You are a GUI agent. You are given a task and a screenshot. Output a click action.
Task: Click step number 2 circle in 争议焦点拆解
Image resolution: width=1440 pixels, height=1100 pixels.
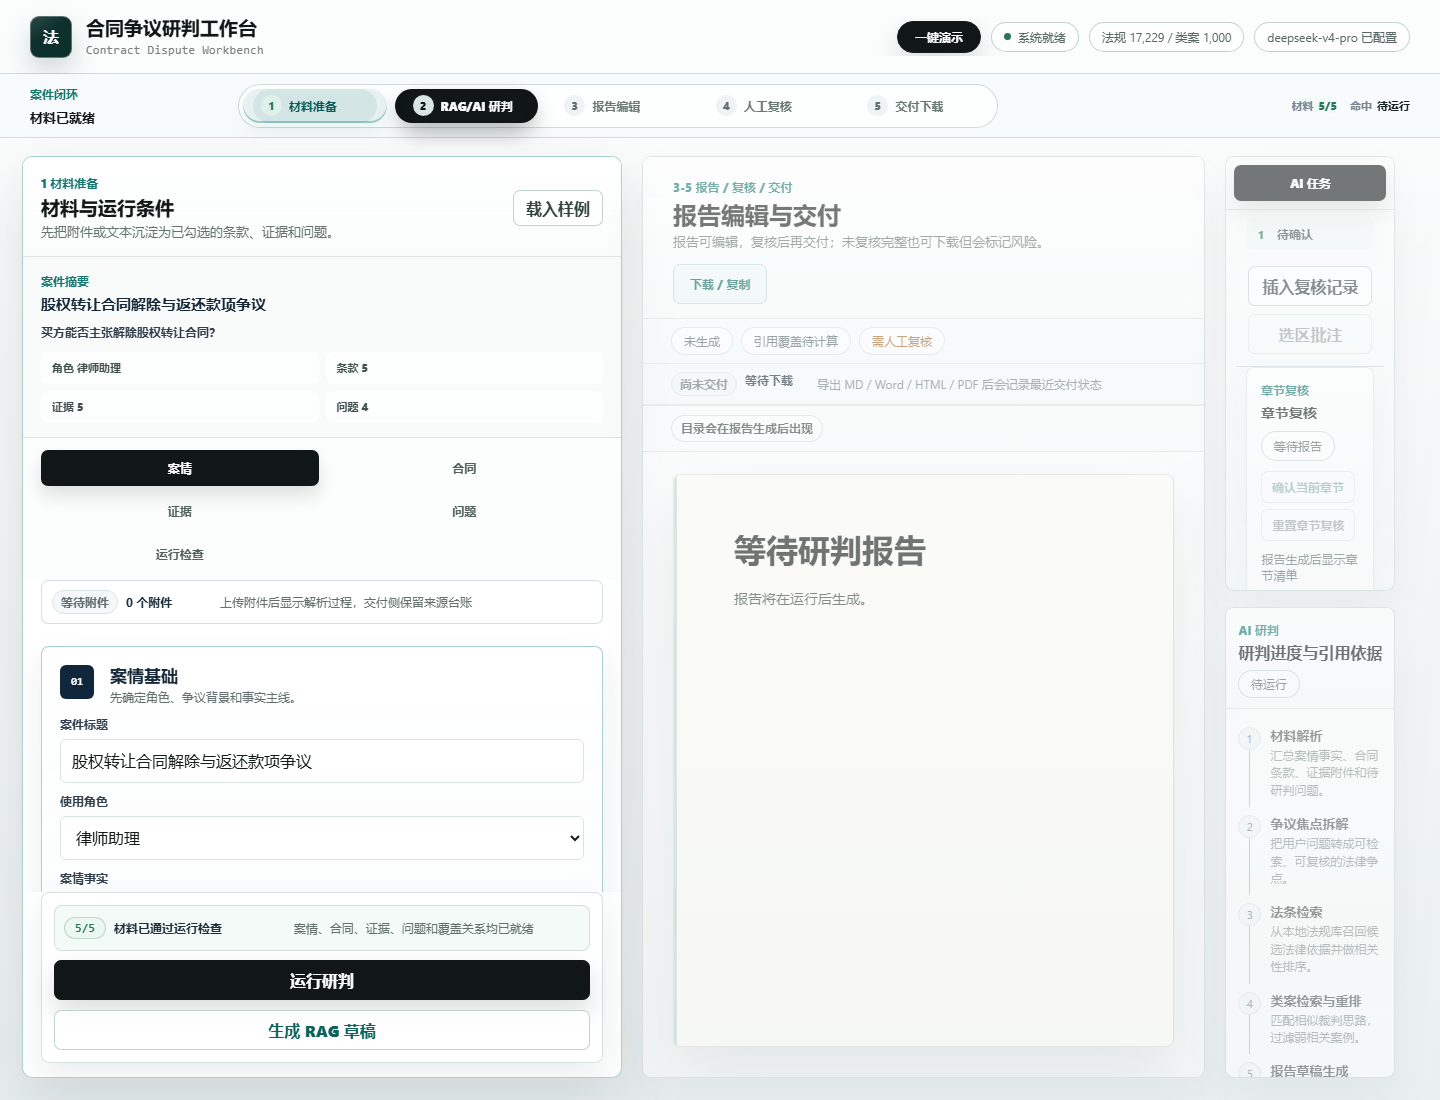[x=1249, y=827]
